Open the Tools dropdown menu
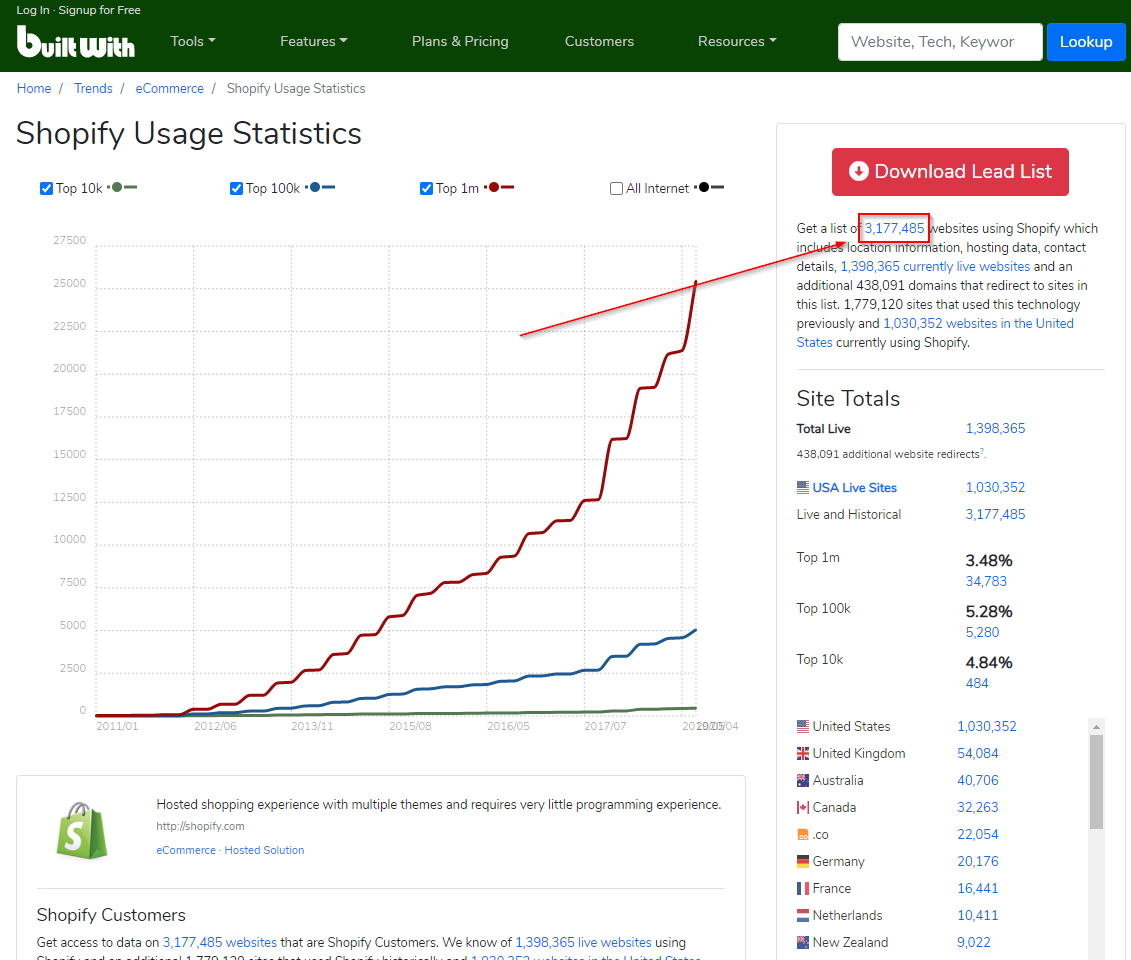 [x=193, y=41]
